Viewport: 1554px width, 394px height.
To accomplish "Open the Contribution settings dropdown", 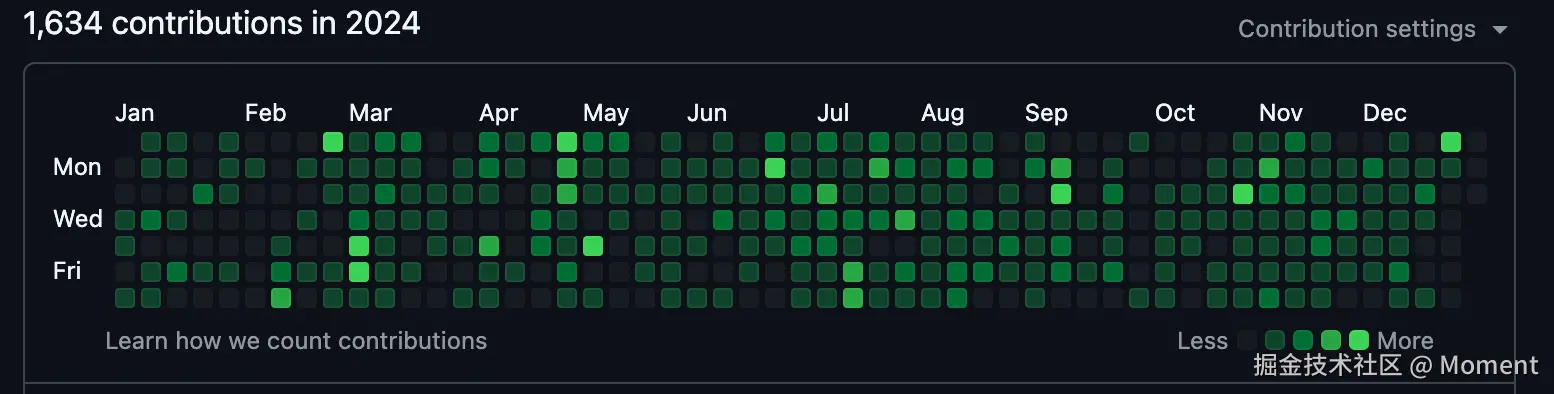I will (x=1372, y=30).
